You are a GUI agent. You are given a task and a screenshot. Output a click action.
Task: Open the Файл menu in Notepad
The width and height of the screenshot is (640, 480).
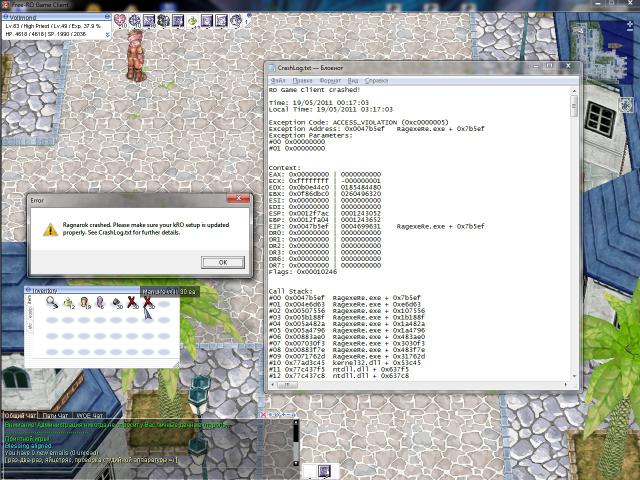click(278, 81)
